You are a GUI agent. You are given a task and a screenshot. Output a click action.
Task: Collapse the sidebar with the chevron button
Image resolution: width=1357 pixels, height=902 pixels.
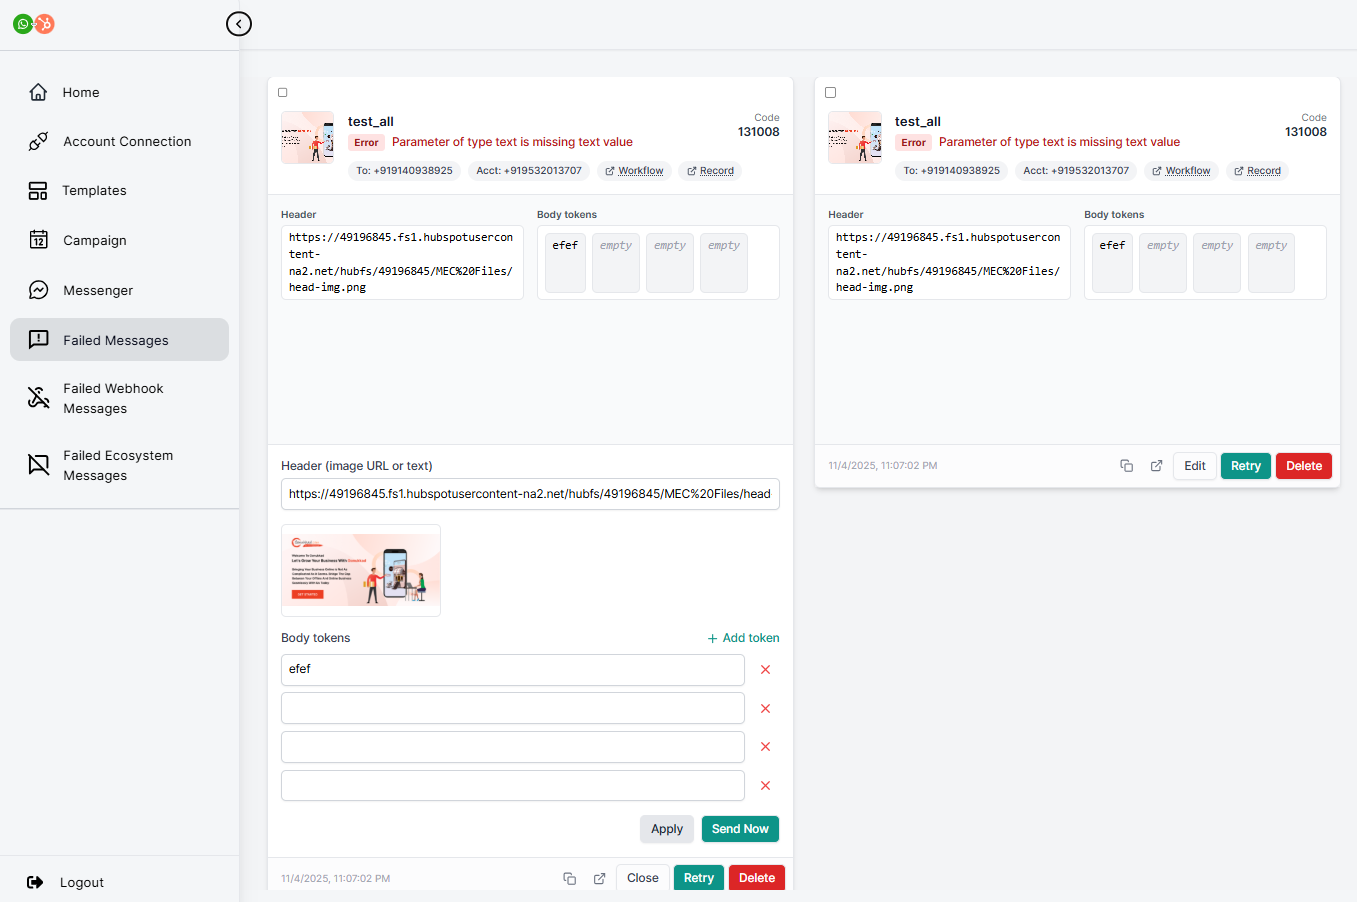coord(239,24)
